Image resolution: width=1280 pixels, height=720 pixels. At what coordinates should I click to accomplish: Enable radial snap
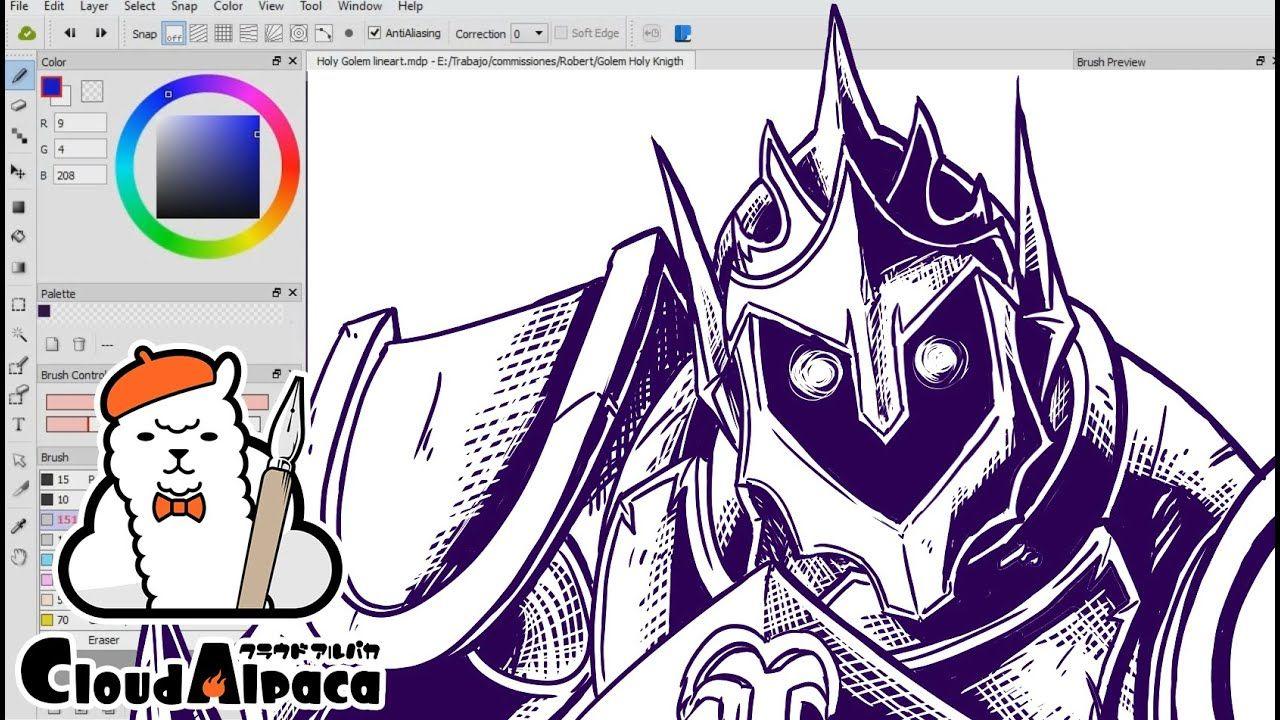click(274, 33)
